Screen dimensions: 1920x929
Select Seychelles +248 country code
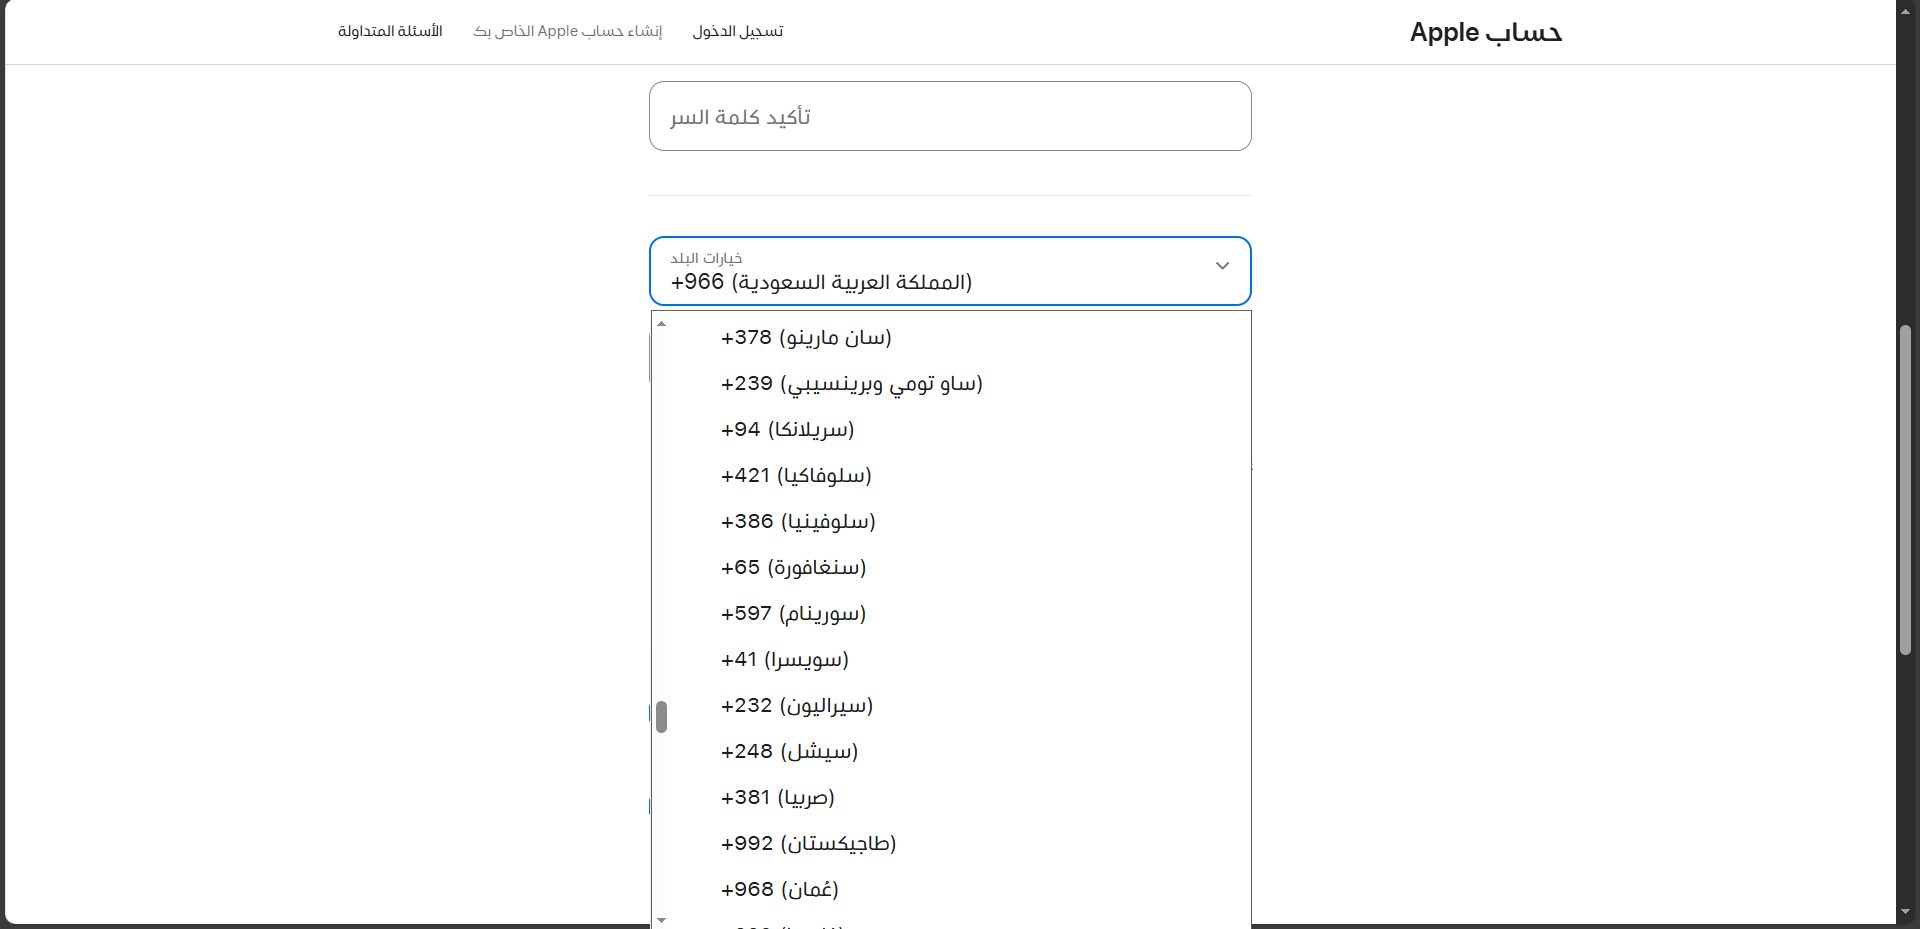click(x=789, y=752)
